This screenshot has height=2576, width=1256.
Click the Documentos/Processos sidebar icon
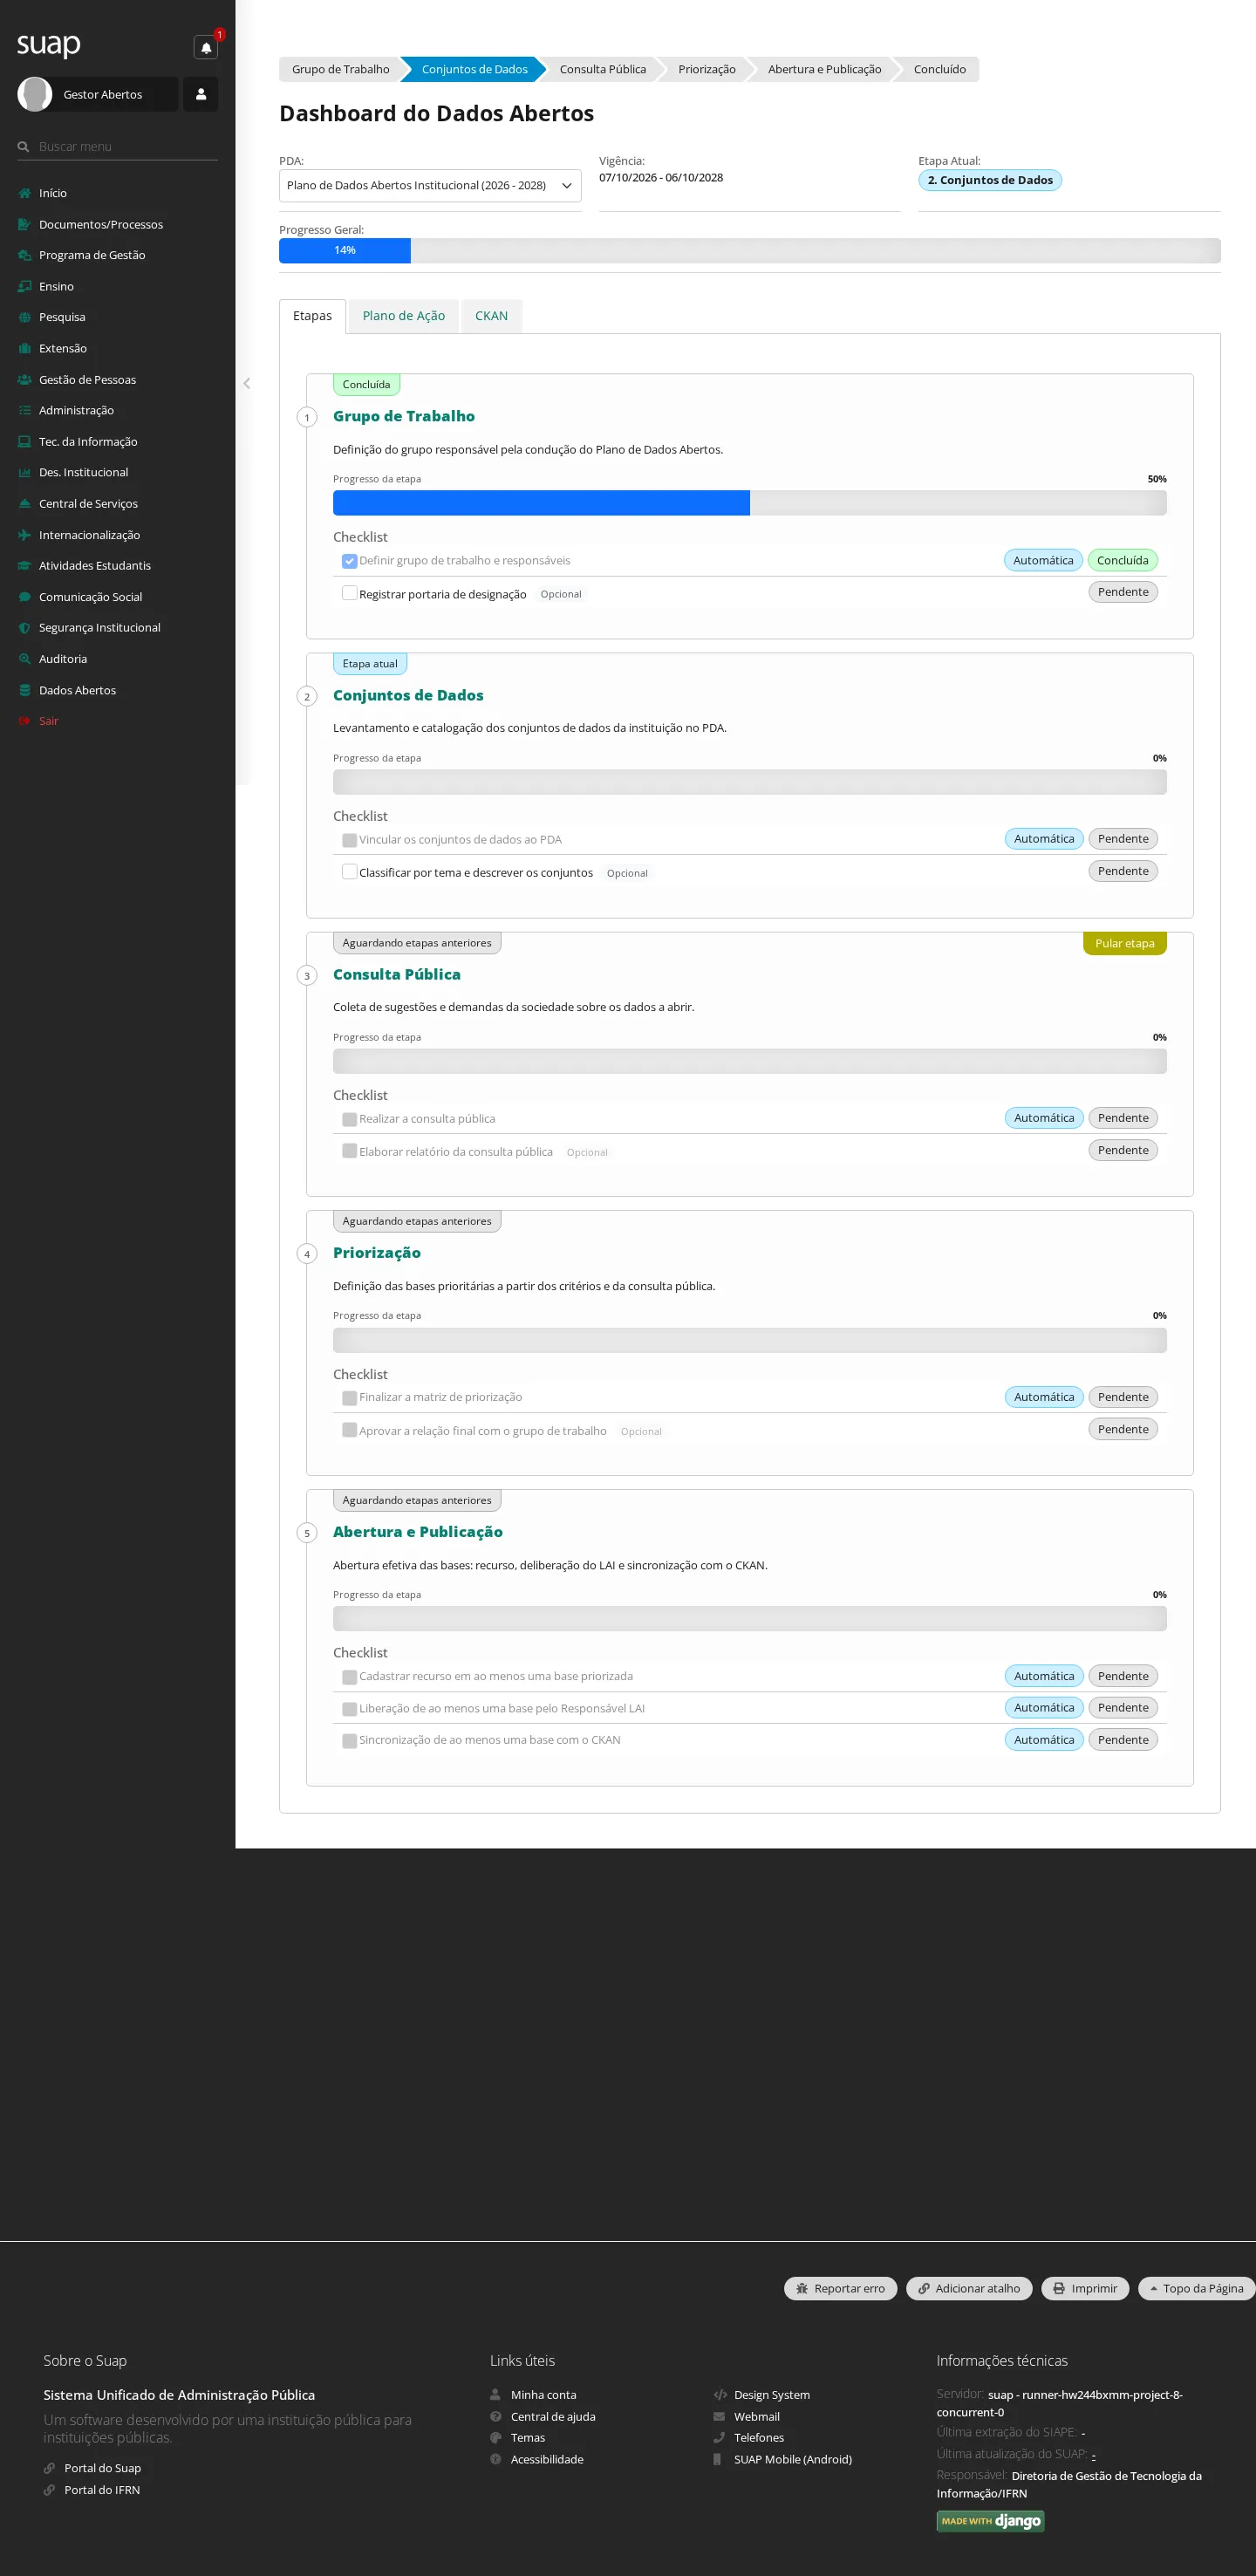point(25,224)
